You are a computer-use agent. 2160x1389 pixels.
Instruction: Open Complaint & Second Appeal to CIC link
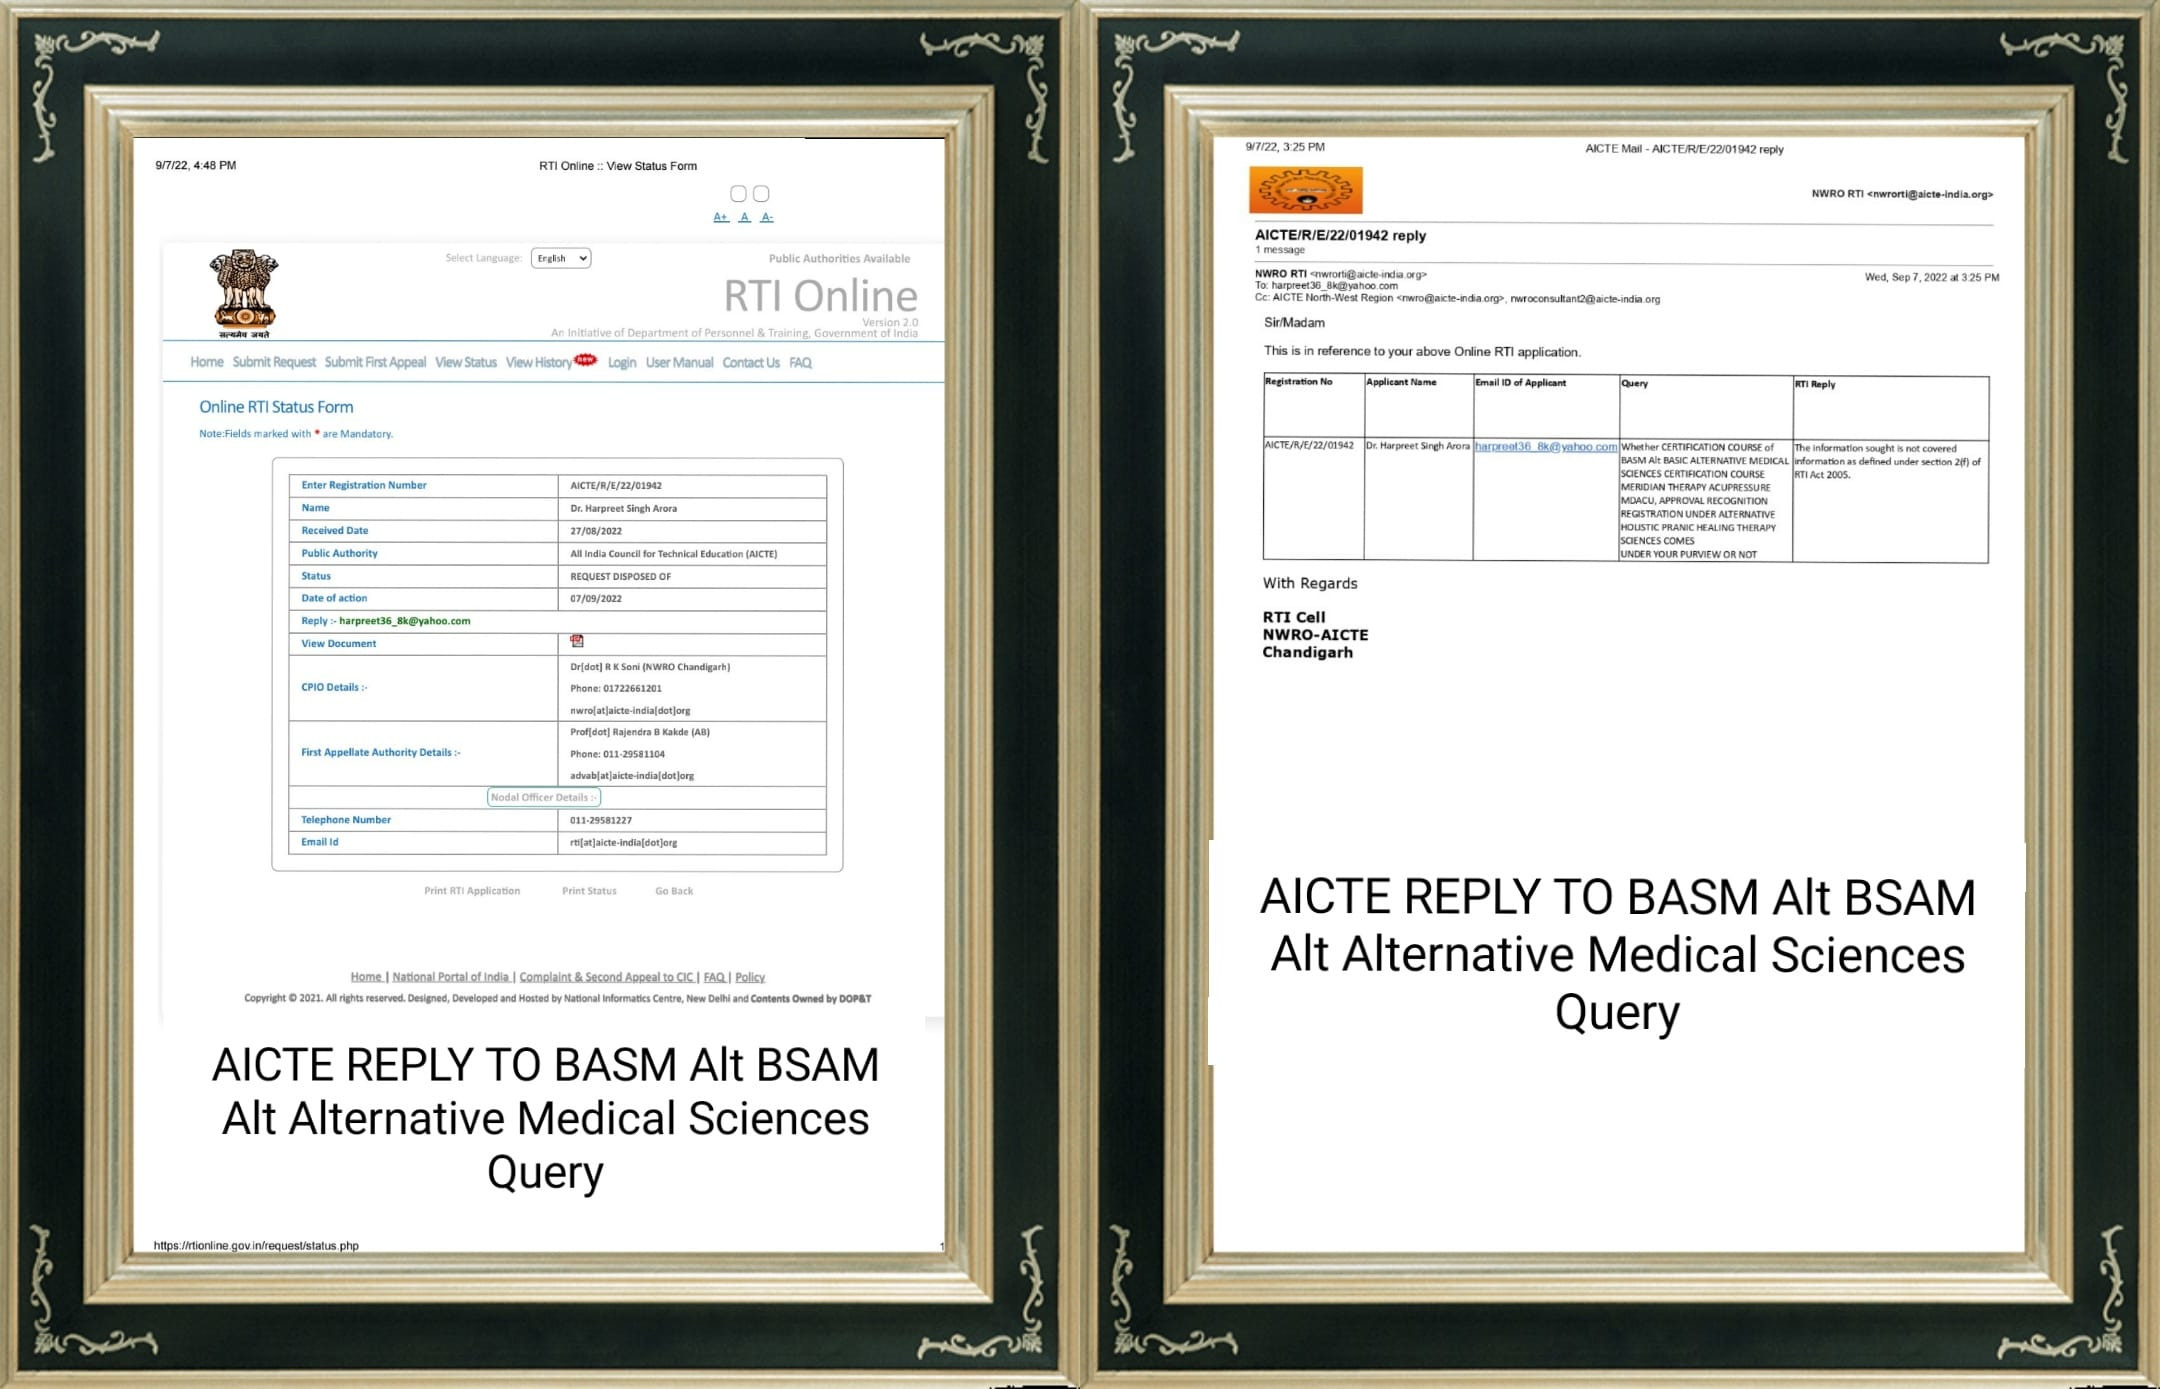click(x=606, y=977)
